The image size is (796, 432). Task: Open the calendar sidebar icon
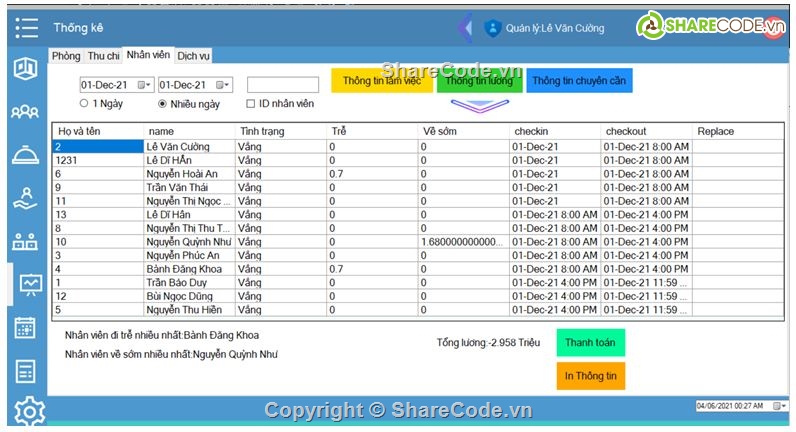pos(25,328)
